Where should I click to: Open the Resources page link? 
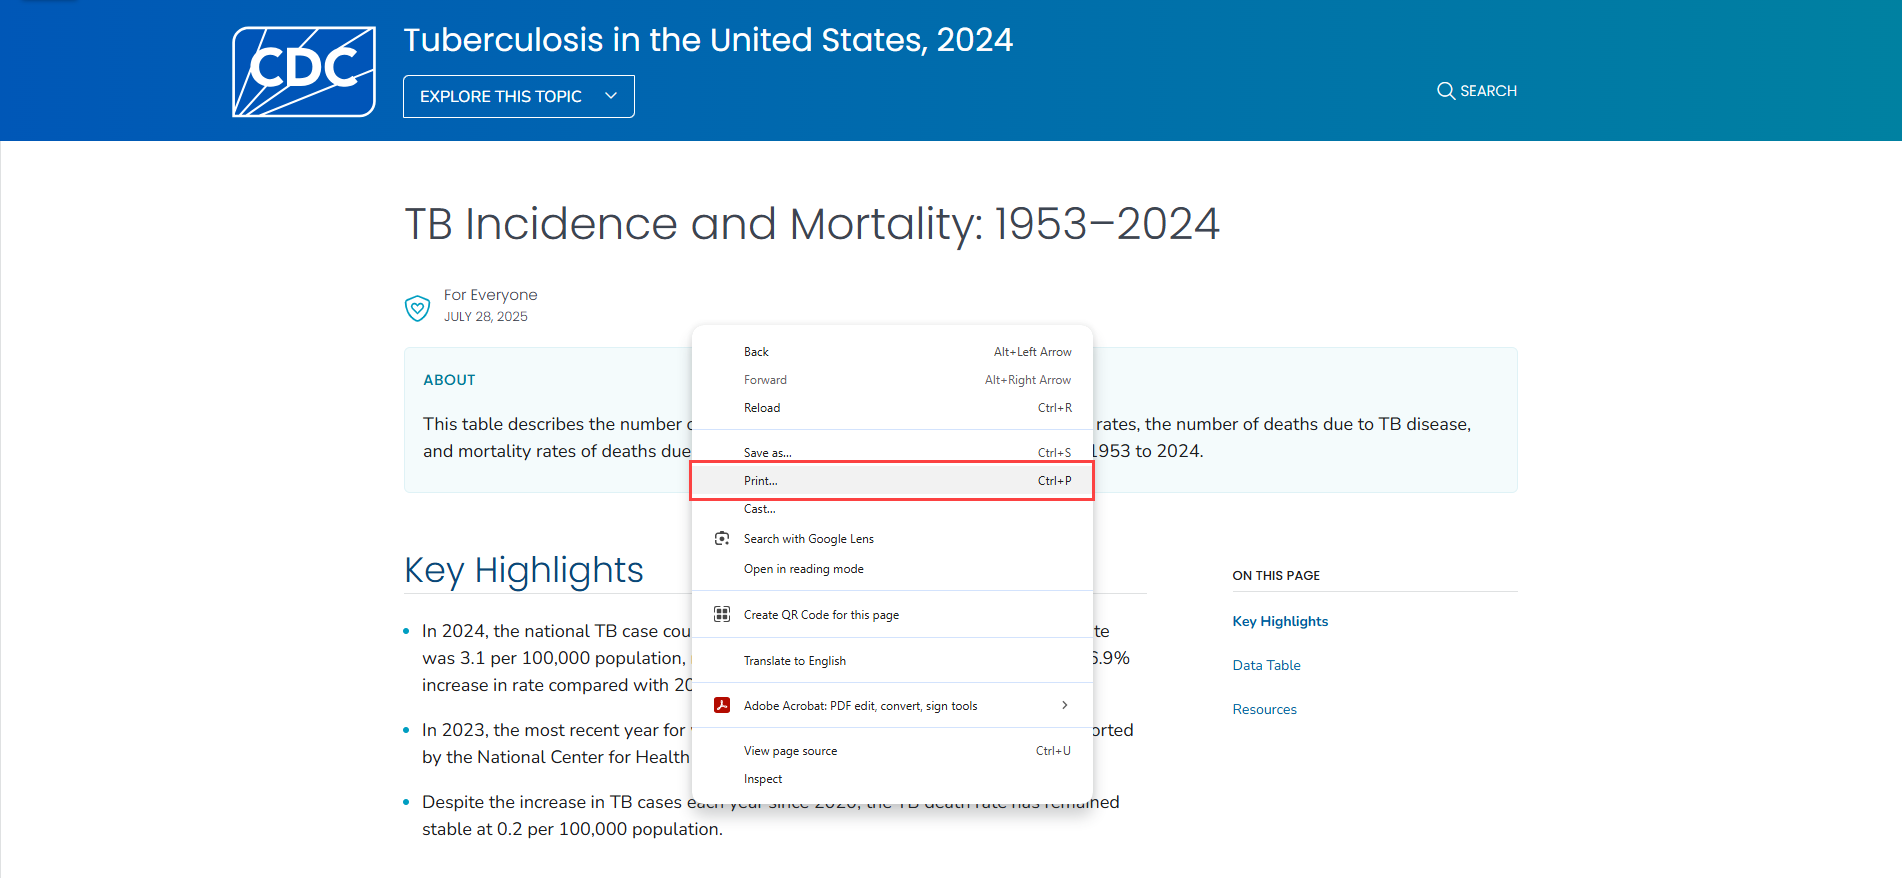coord(1264,709)
